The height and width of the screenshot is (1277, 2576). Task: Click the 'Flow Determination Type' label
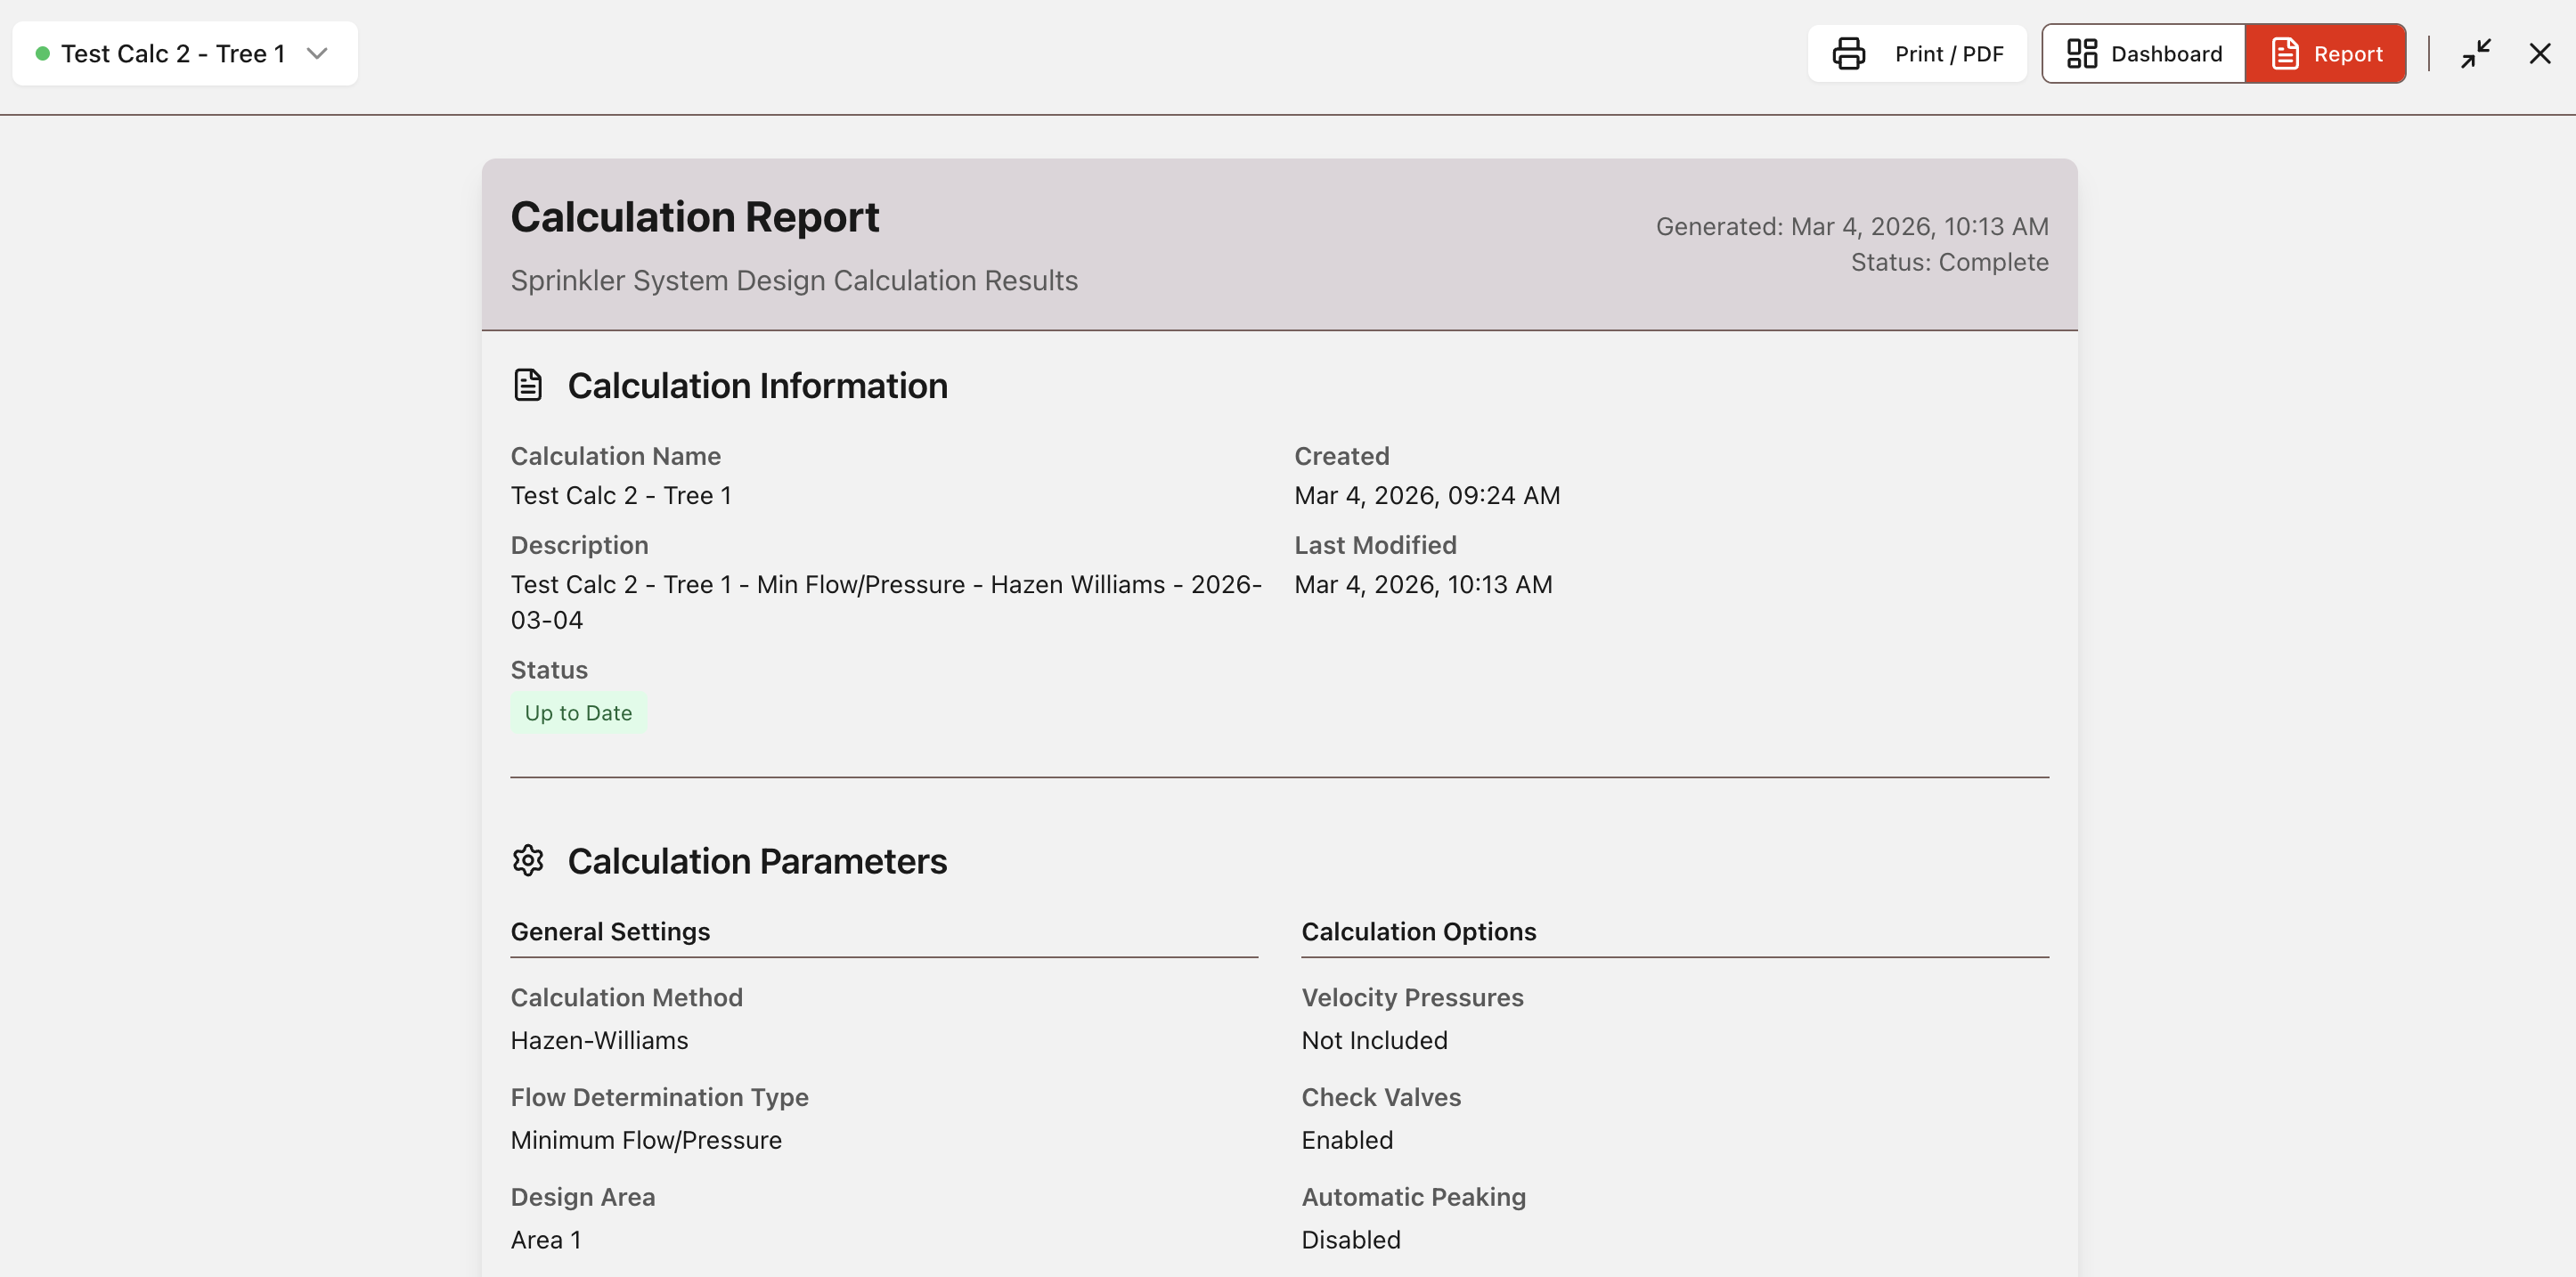(x=659, y=1098)
